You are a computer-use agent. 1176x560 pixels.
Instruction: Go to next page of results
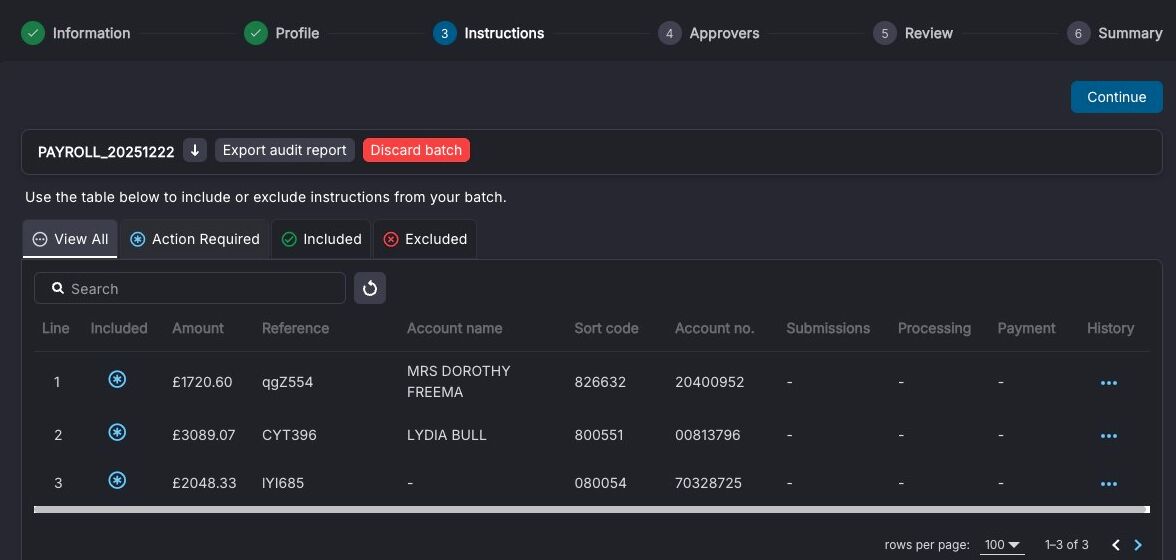1138,545
